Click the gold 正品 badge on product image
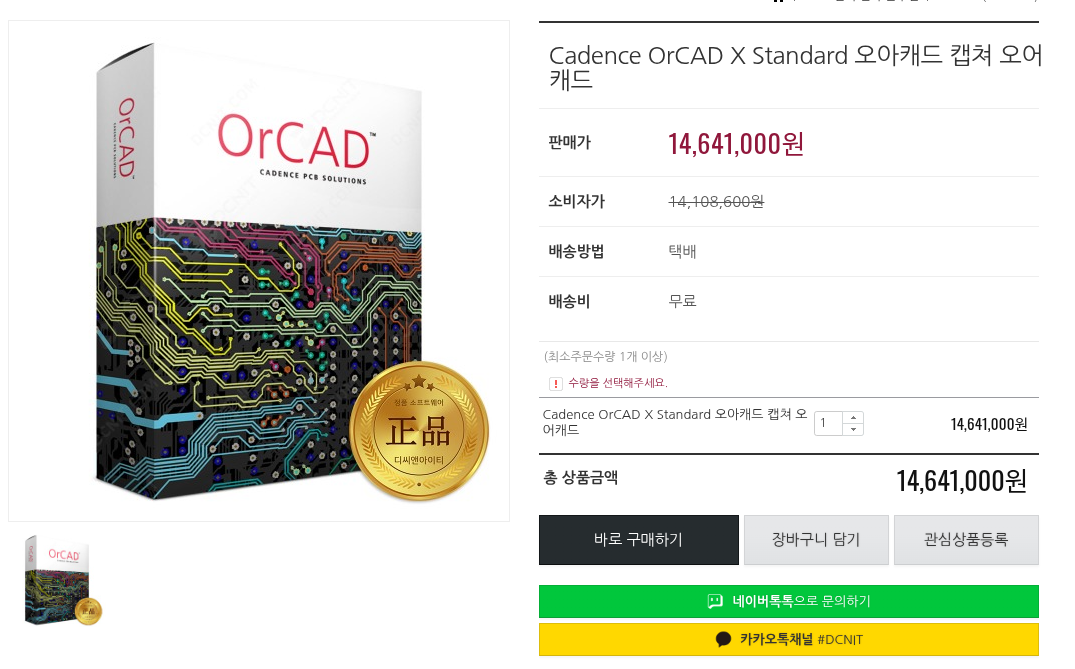The image size is (1075, 669). tap(419, 431)
